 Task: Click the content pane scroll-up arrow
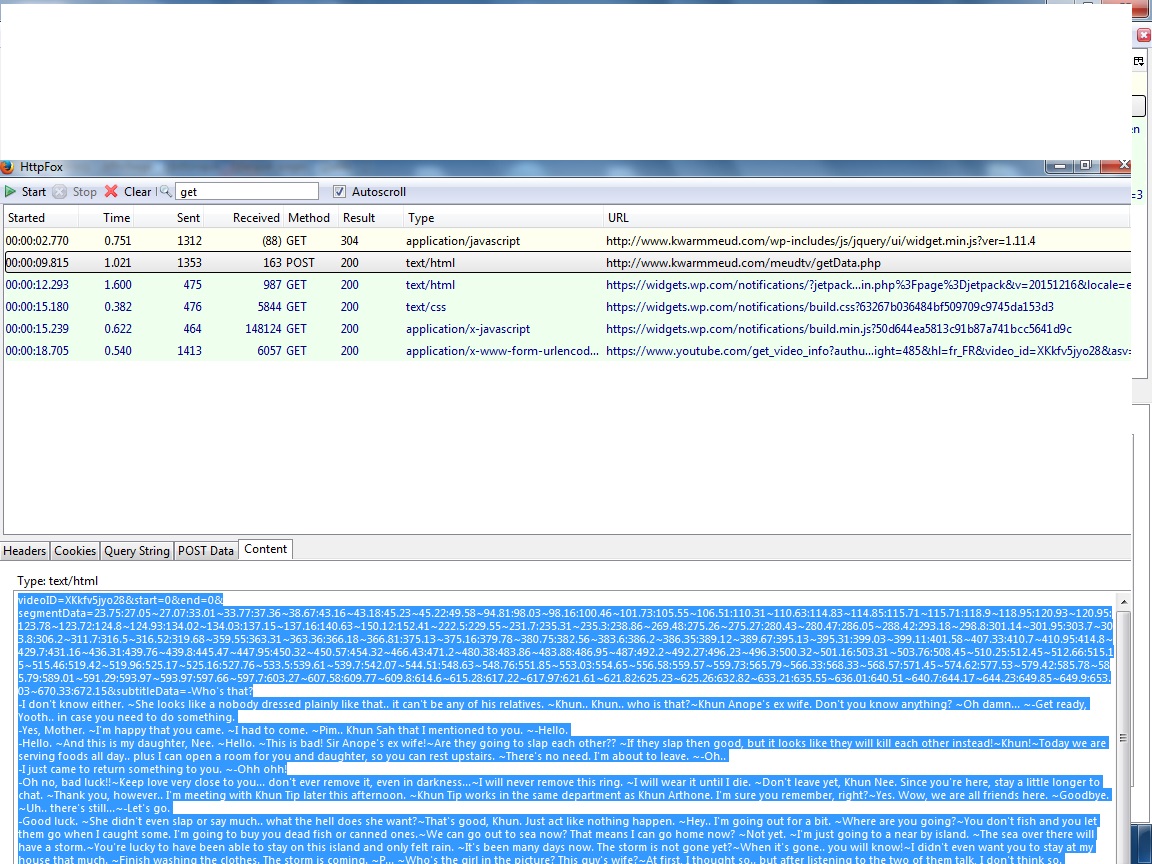coord(1123,602)
